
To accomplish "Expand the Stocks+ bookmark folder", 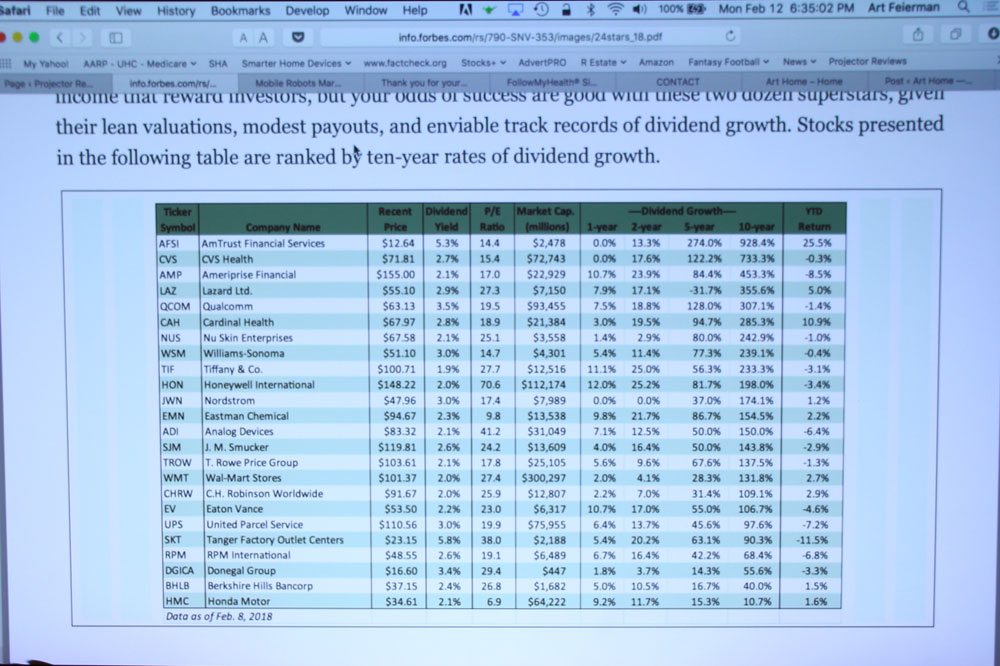I will point(483,63).
